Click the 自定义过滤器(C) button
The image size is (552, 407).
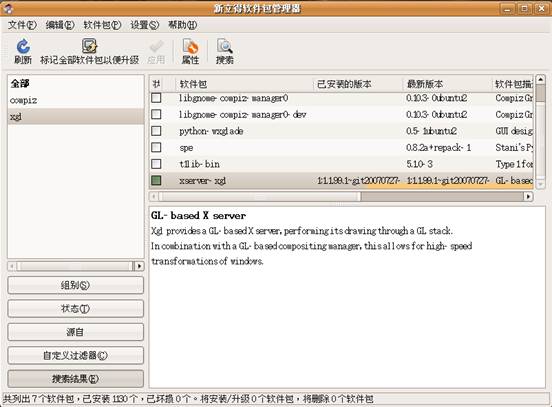(x=75, y=355)
